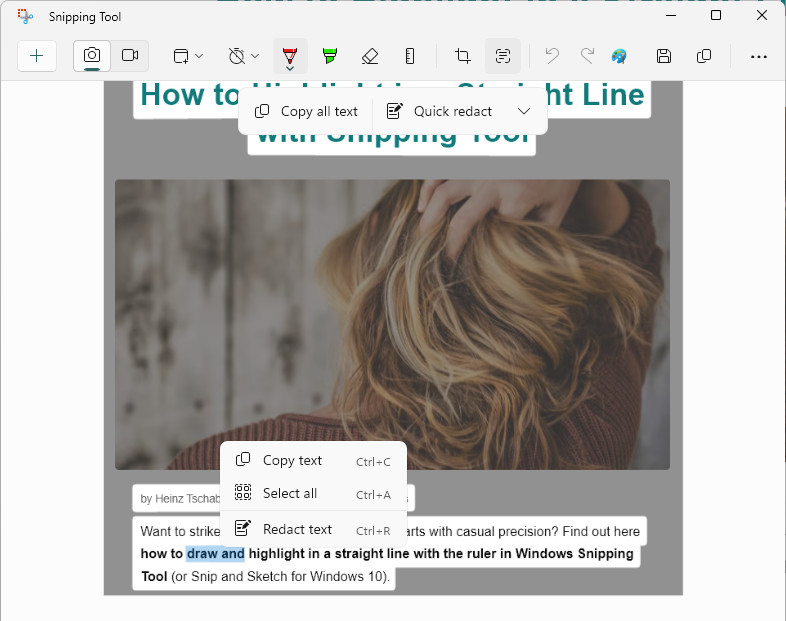This screenshot has height=621, width=786.
Task: Start a new snip with the plus button
Action: (x=37, y=56)
